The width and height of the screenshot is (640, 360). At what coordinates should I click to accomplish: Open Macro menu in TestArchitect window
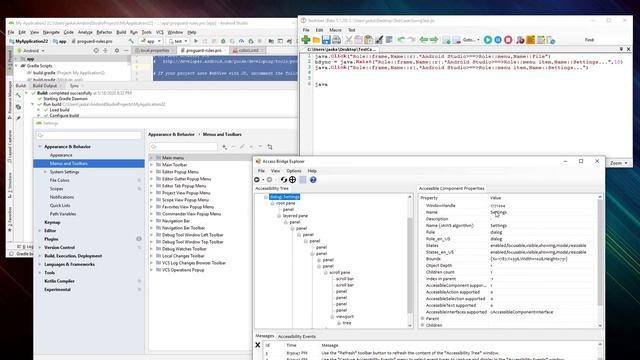335,30
